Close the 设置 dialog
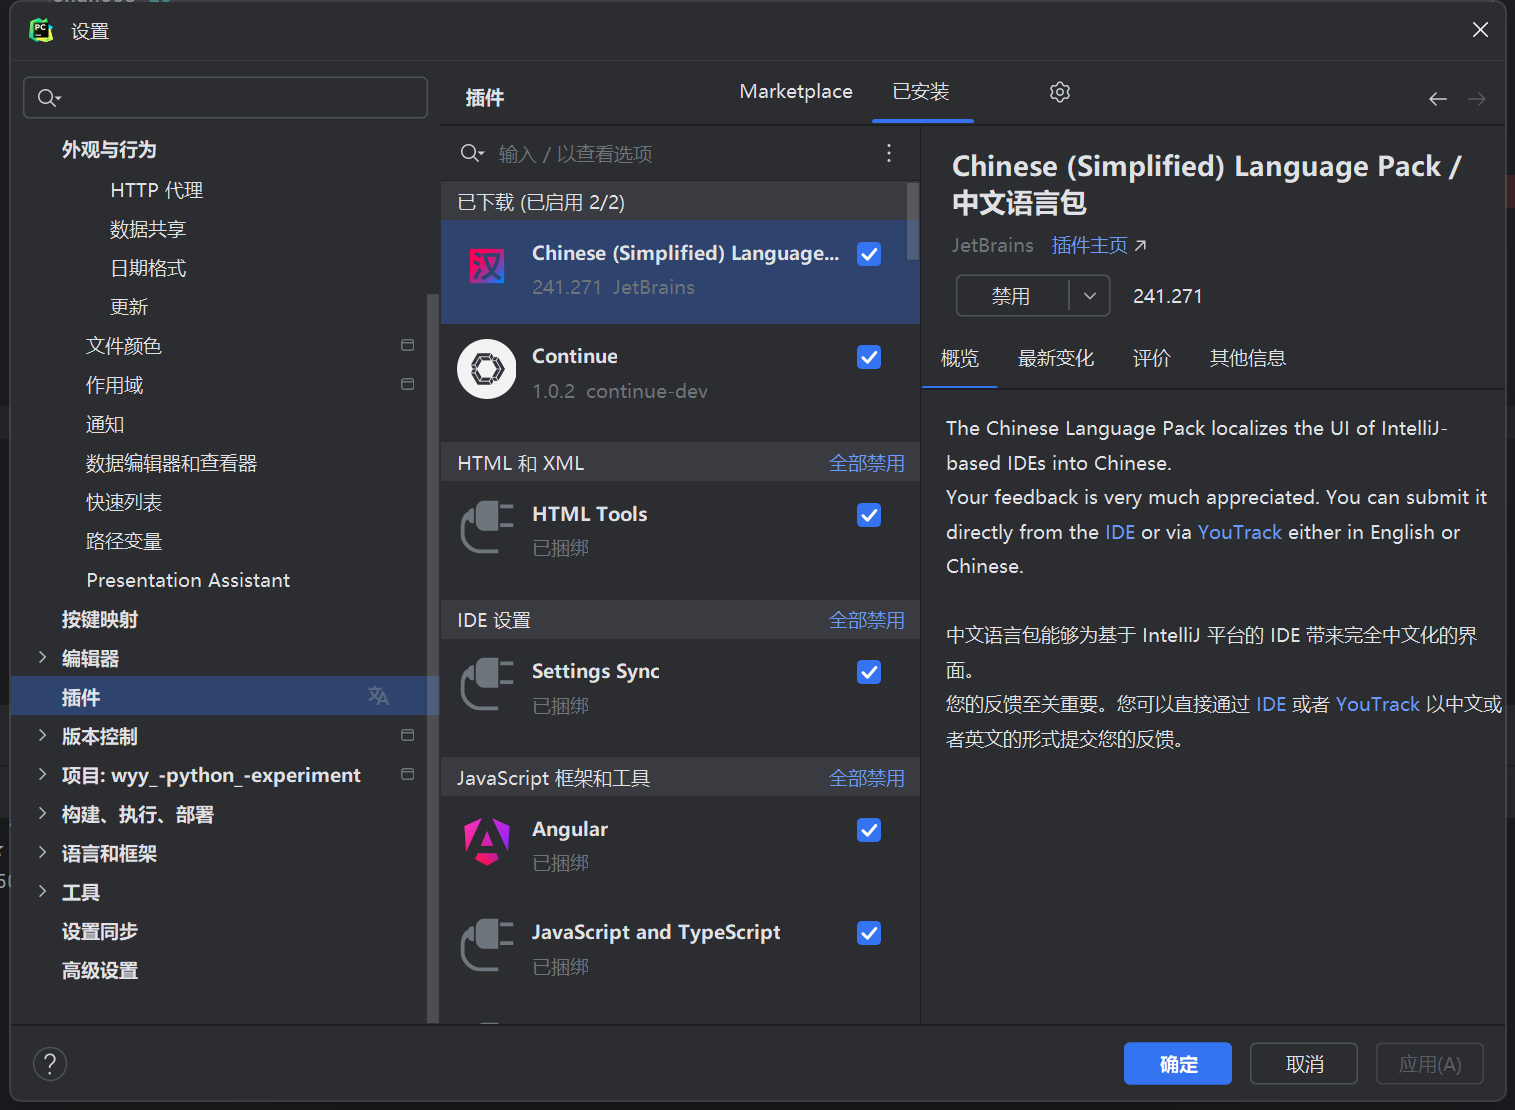Viewport: 1515px width, 1110px height. (1480, 30)
